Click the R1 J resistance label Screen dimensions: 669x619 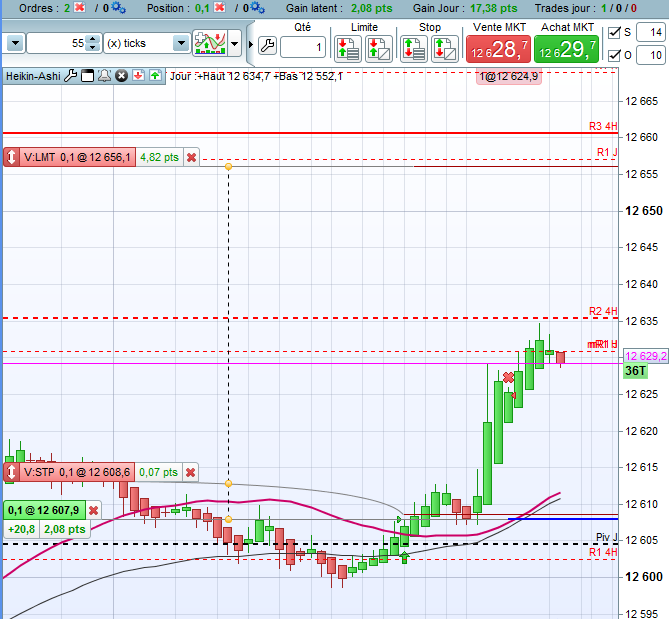607,152
